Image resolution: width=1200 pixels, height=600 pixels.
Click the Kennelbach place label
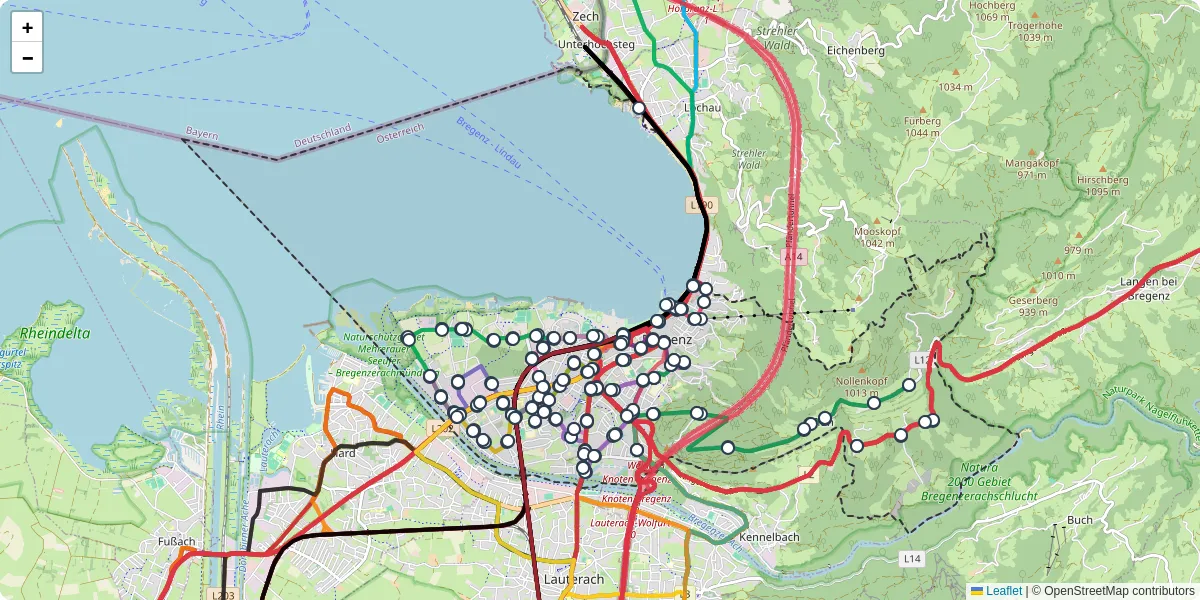(x=769, y=537)
